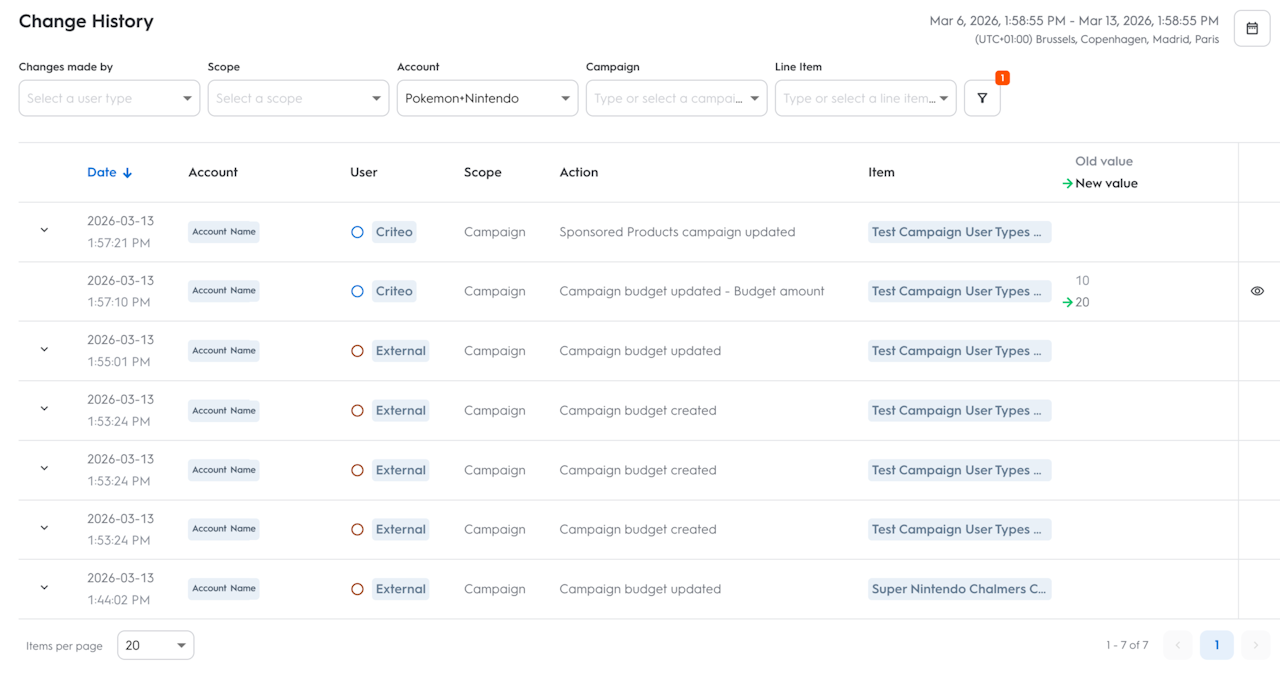1280x673 pixels.
Task: Click the Account column header
Action: (213, 172)
